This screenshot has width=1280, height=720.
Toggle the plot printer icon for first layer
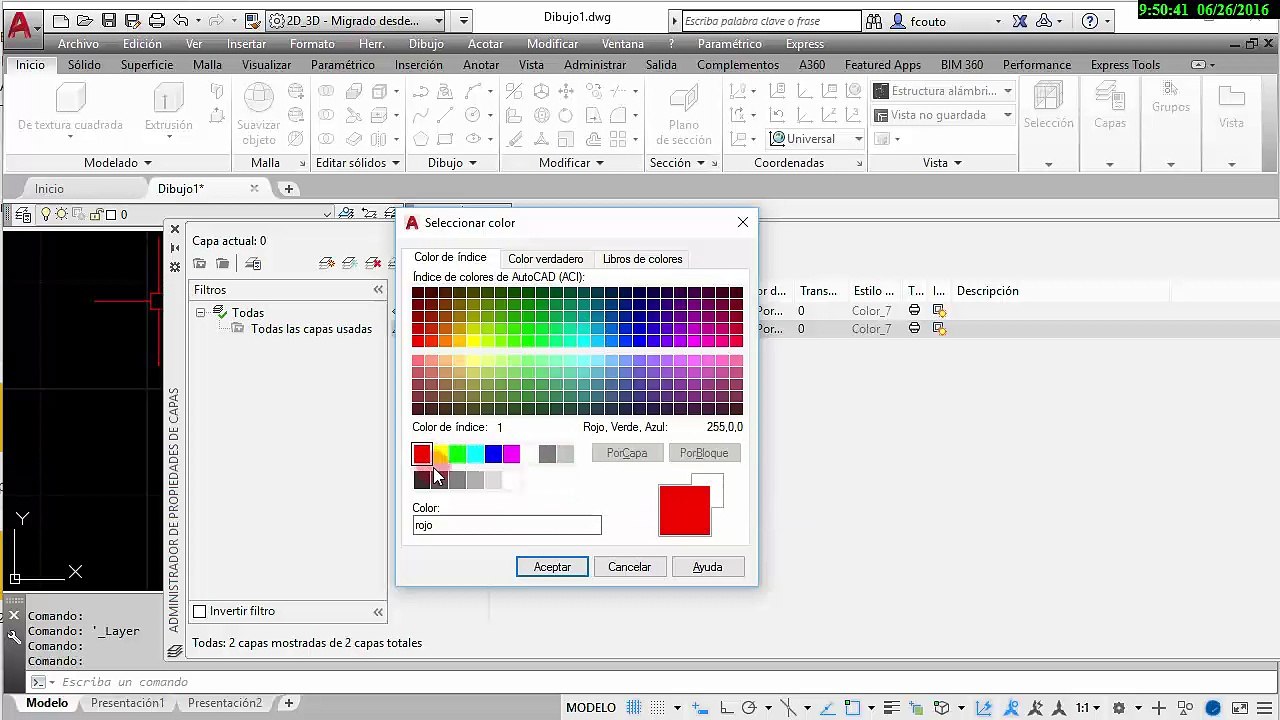pos(914,311)
